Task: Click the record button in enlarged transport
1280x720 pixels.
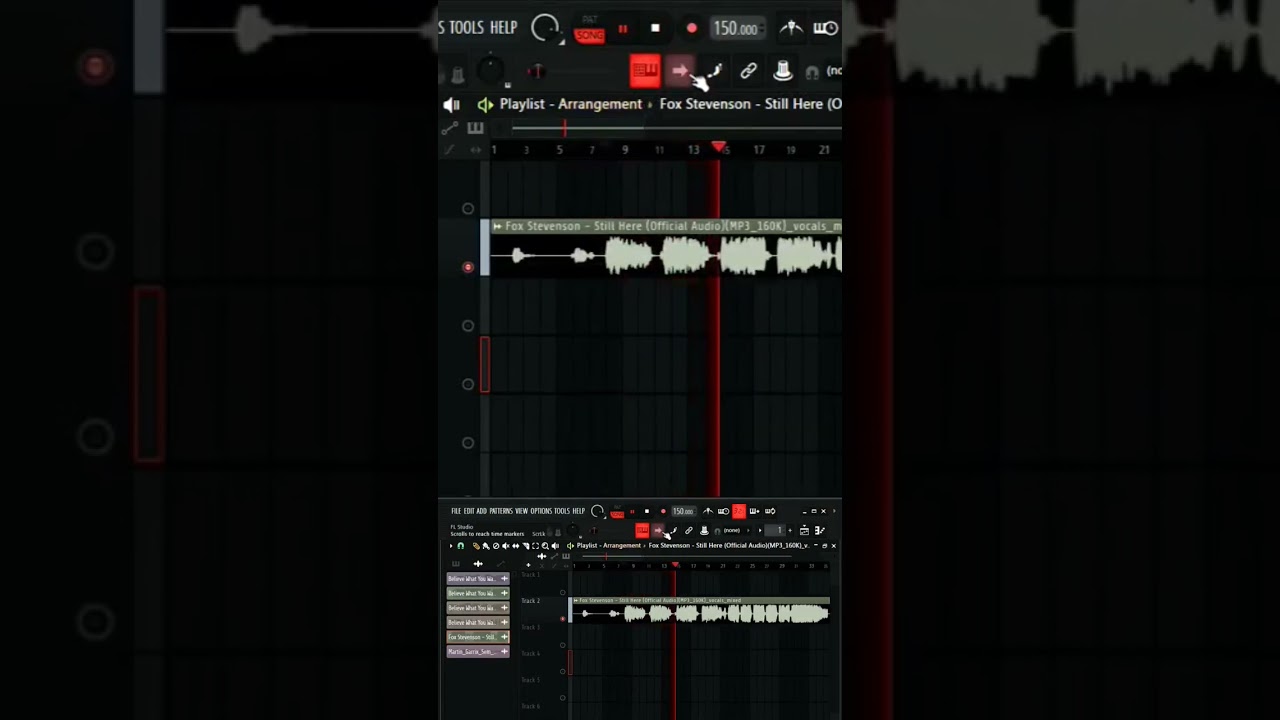Action: (691, 29)
